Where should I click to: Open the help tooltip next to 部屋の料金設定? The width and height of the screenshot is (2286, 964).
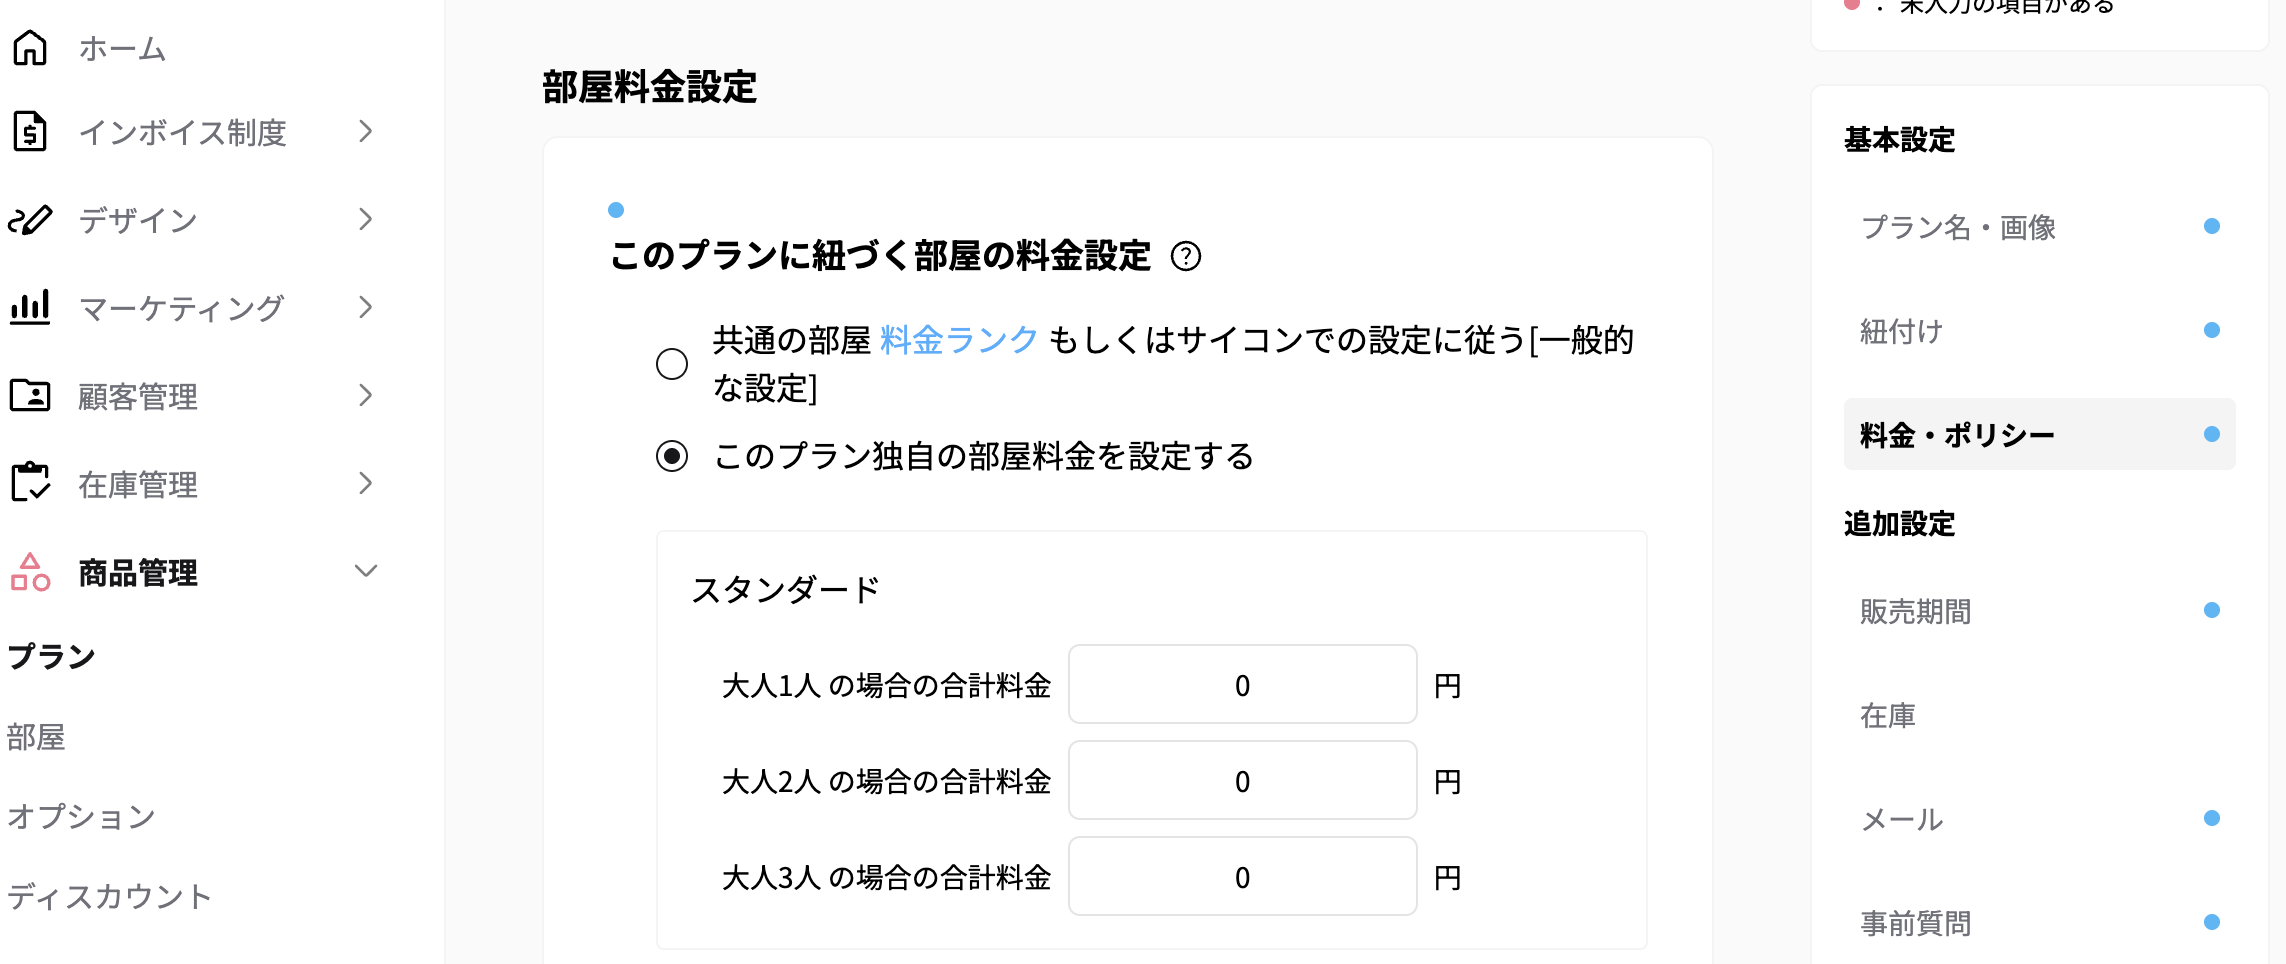point(1186,257)
